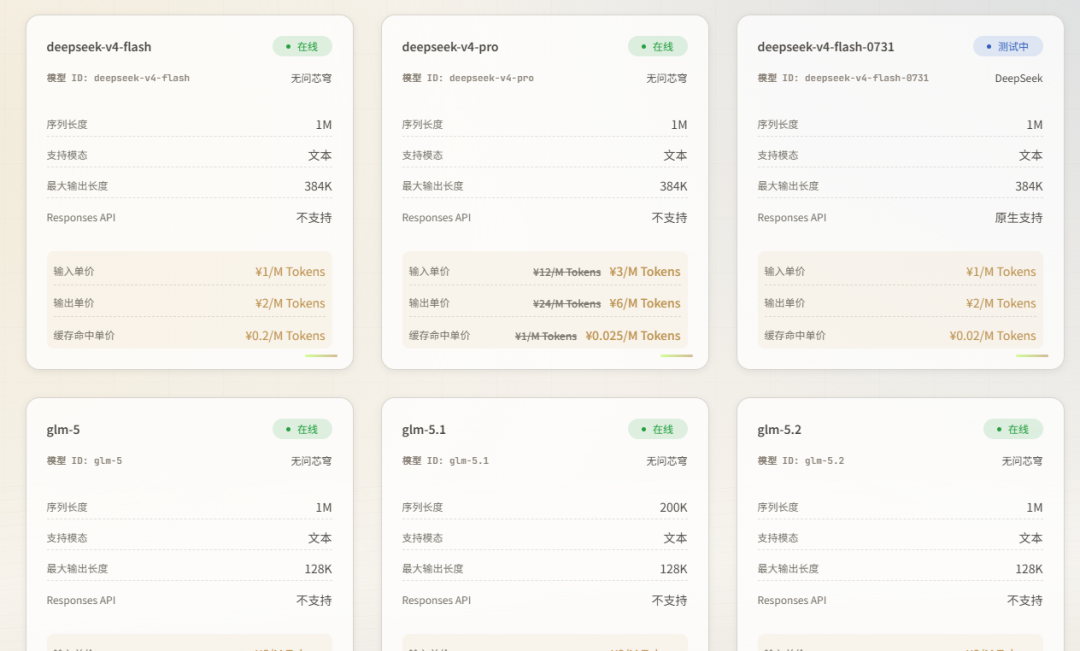Click the 测试中 badge on deepseek-v4-flash-0731
Screen dimensions: 1080x651
point(1008,46)
